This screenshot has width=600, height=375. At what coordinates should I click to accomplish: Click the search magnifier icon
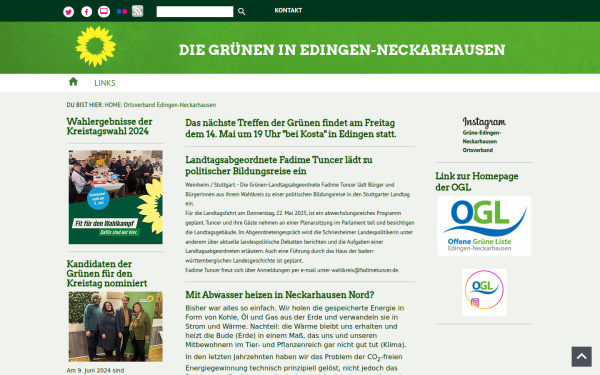(241, 12)
